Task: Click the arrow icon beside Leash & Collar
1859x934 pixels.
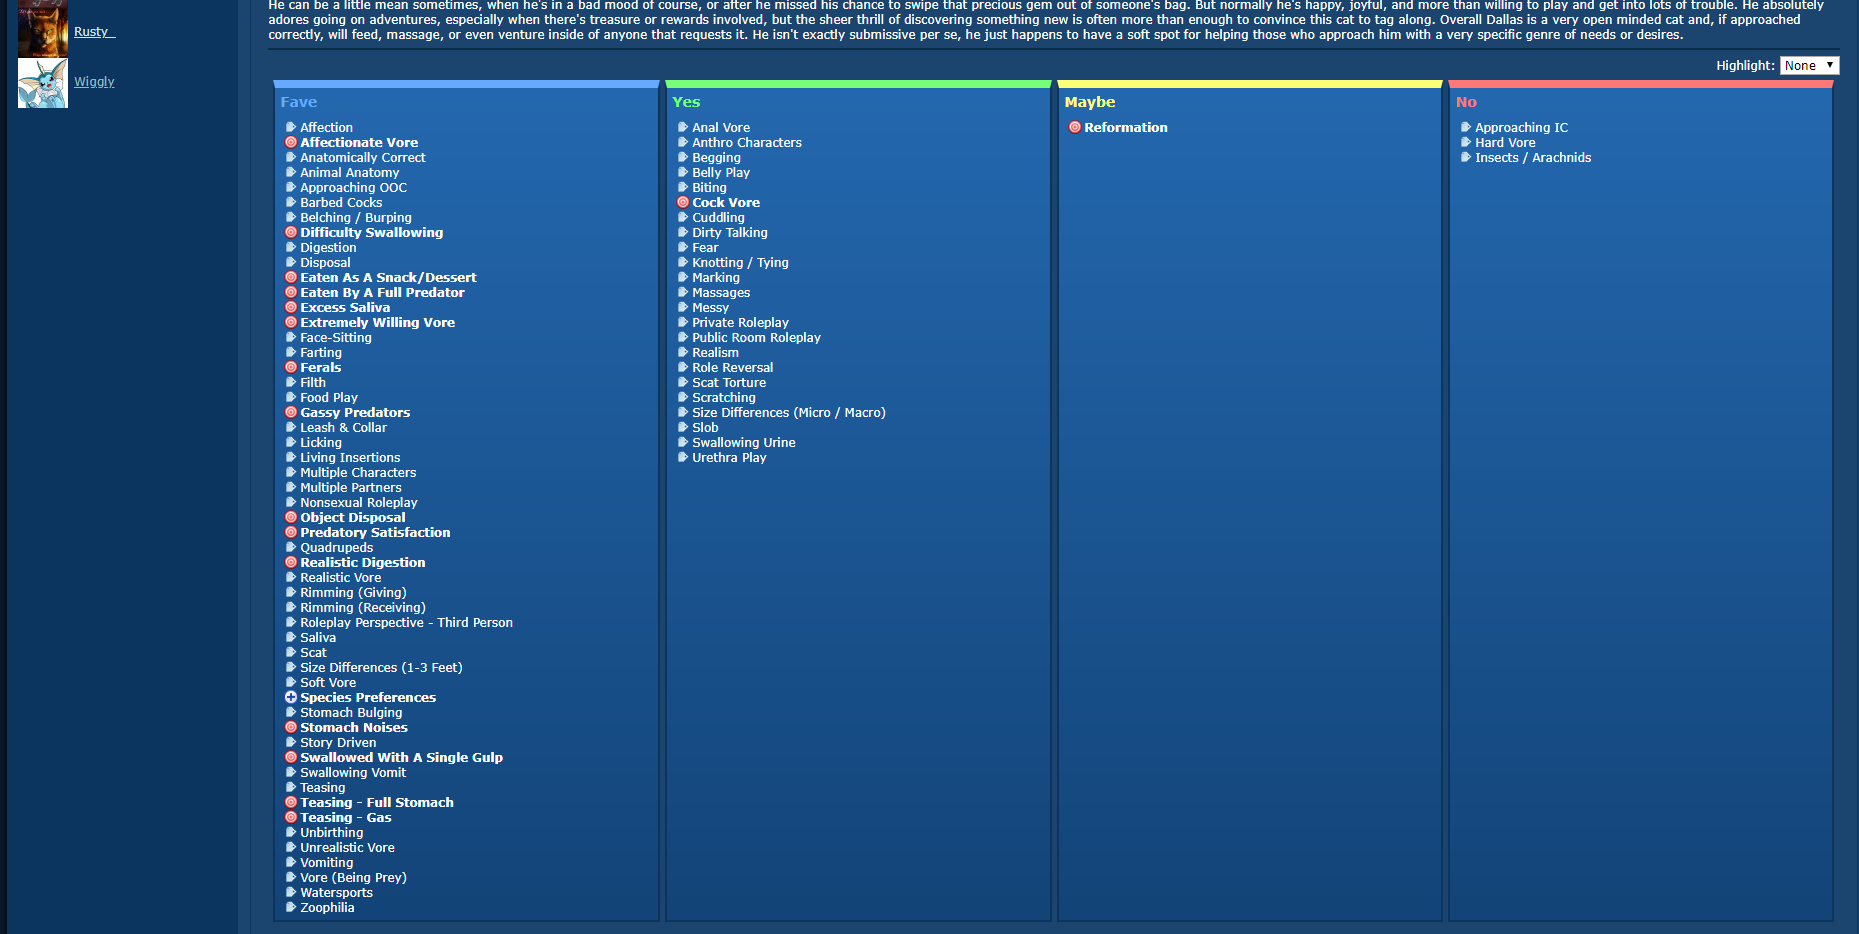Action: [291, 427]
